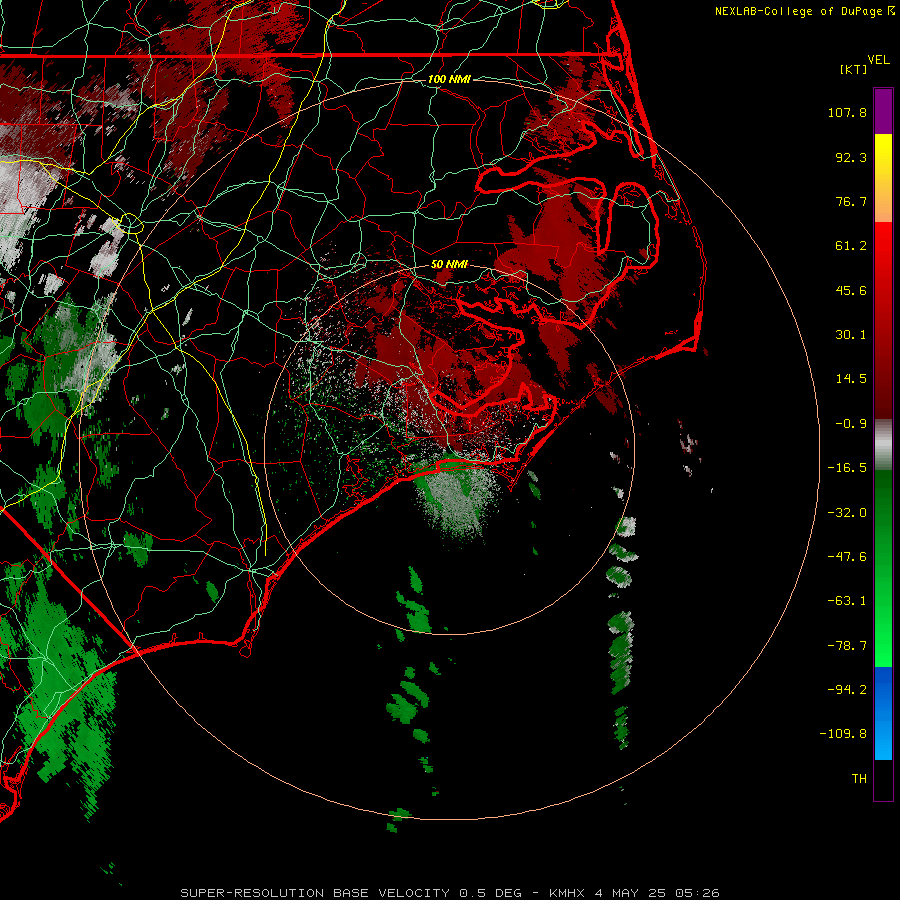This screenshot has height=900, width=900.
Task: Click the 92.3 velocity scale label
Action: (851, 157)
